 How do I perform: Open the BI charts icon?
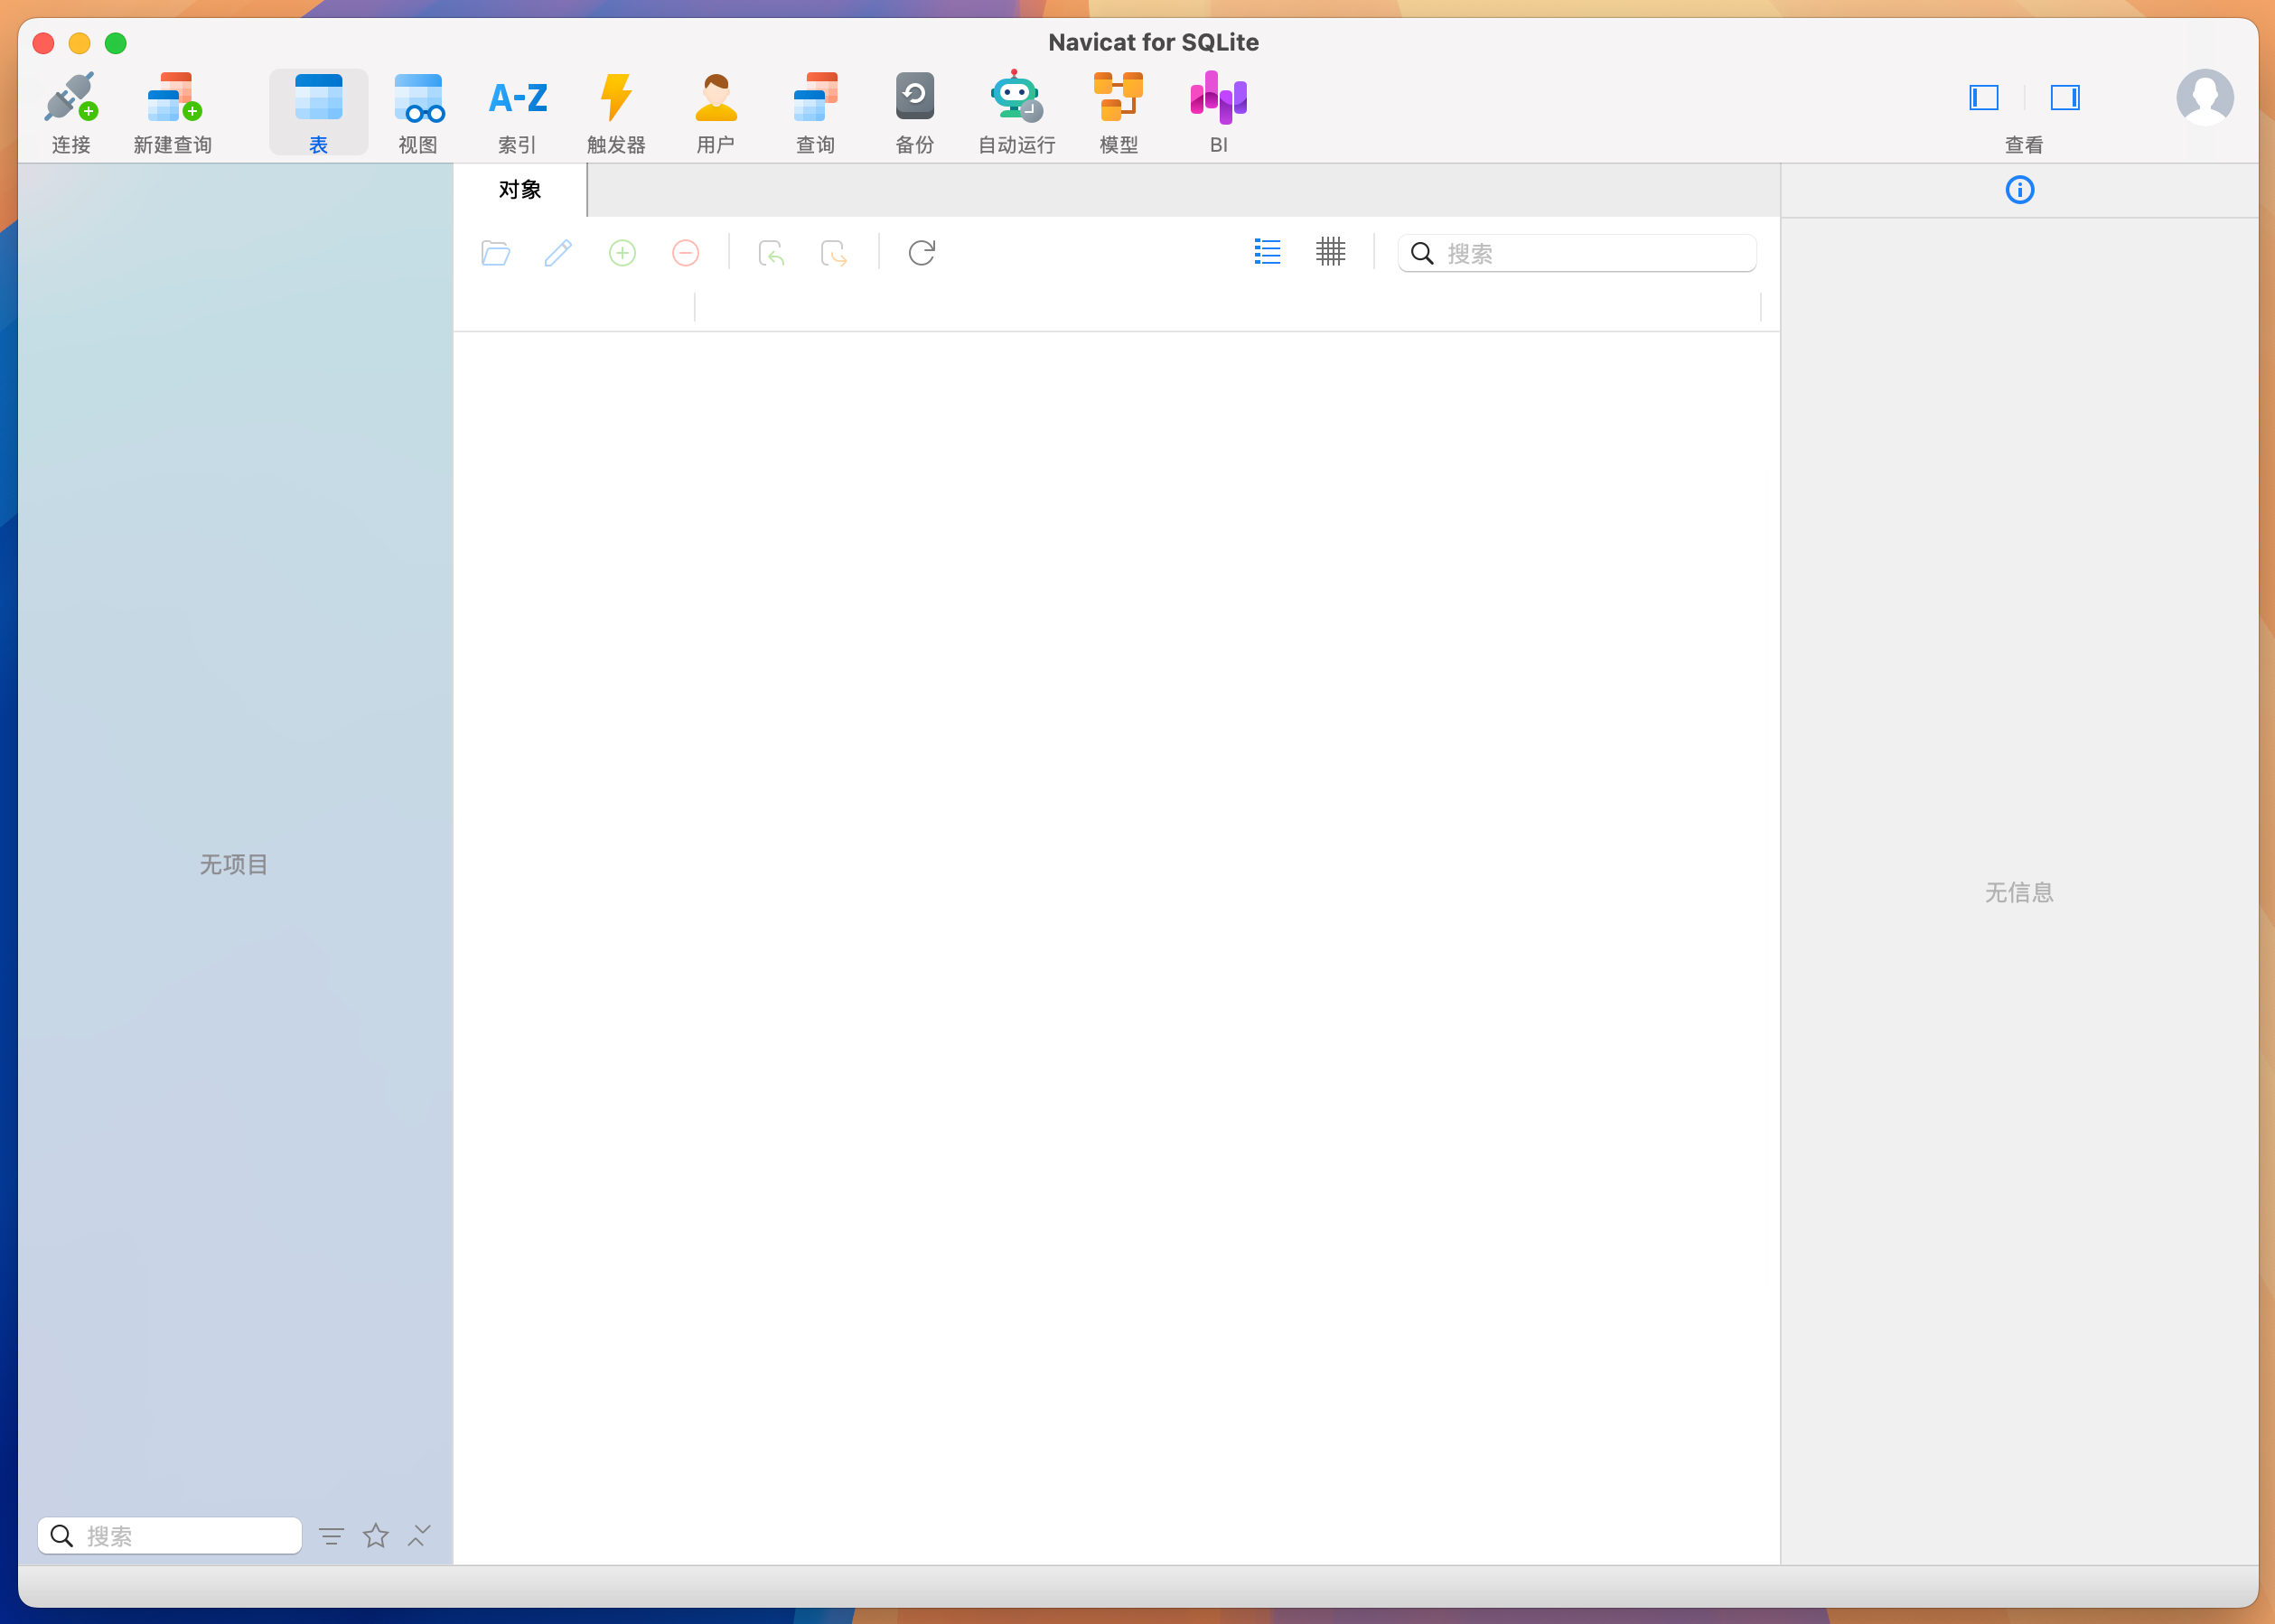click(1218, 111)
